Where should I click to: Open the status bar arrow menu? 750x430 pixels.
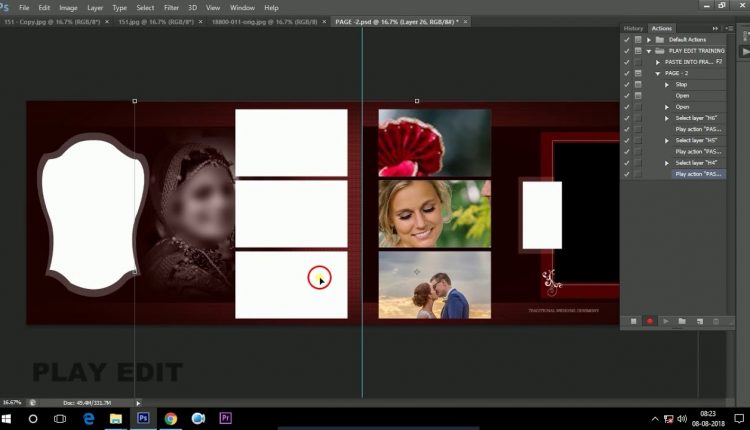pos(138,403)
